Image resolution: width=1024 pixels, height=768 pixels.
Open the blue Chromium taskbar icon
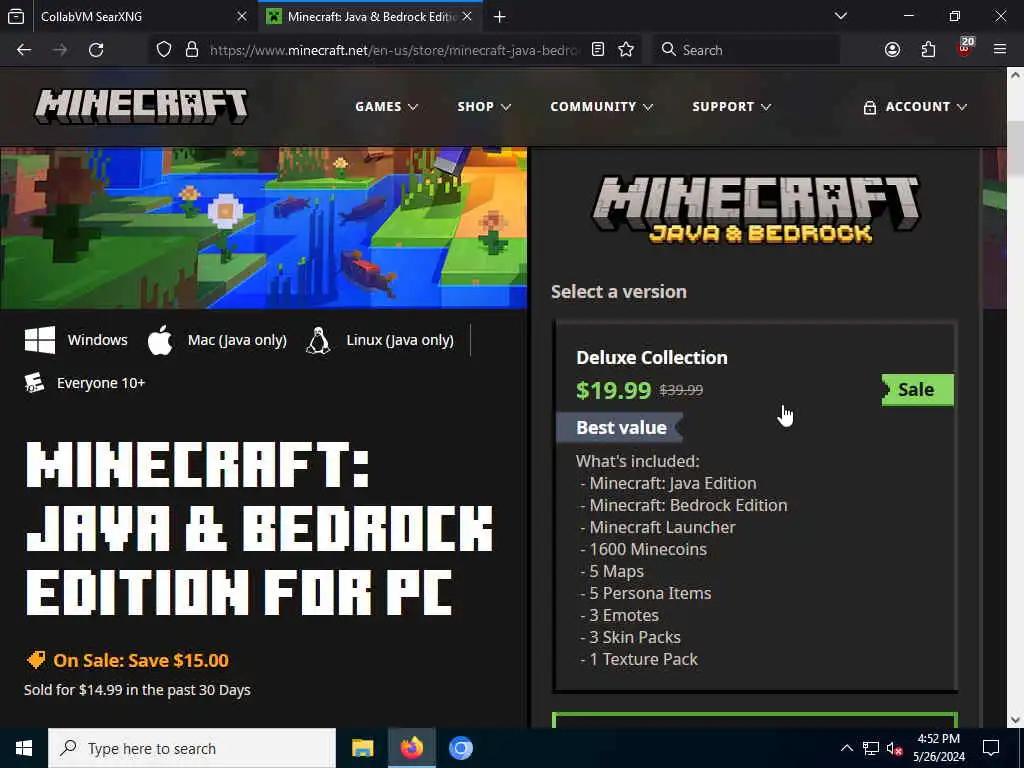click(x=460, y=748)
